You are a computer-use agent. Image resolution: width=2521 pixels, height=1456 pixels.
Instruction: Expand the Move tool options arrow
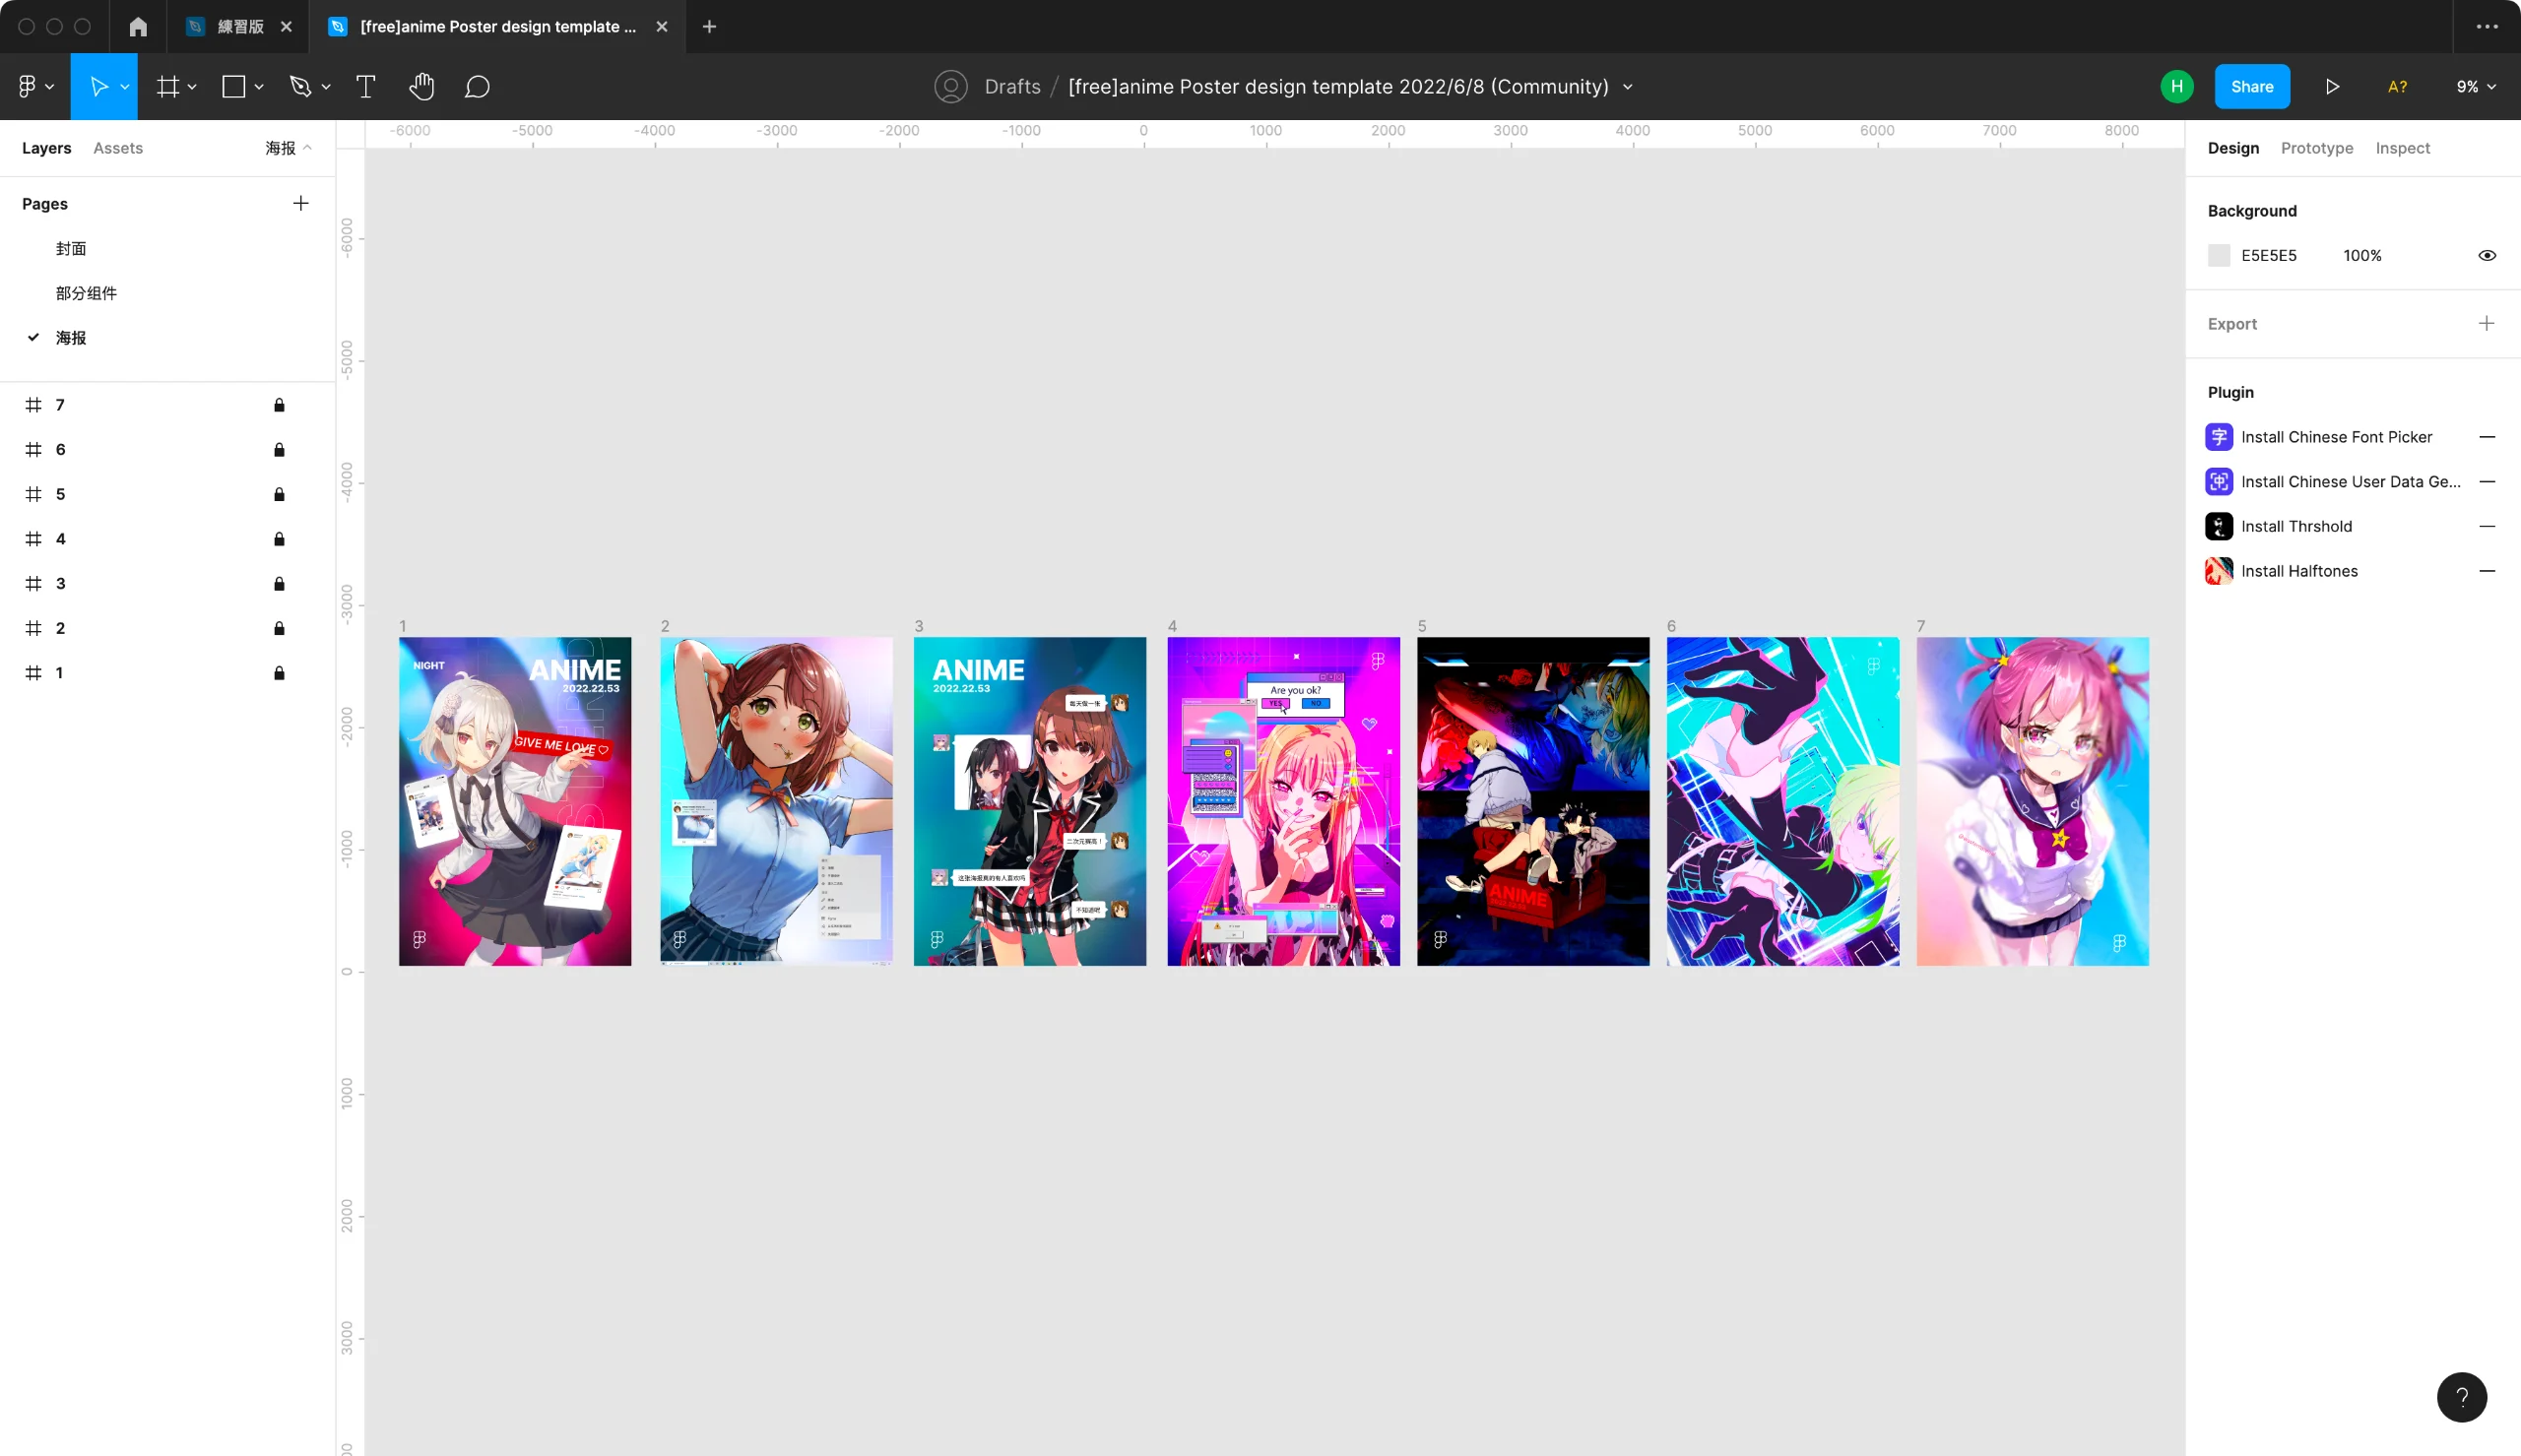coord(125,87)
